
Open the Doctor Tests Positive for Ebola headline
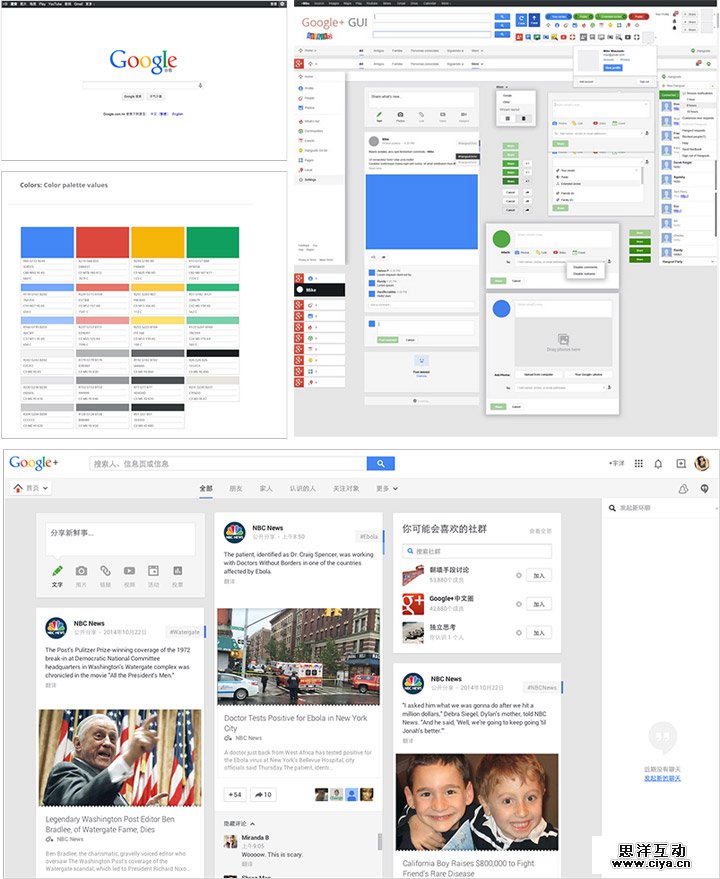(296, 723)
